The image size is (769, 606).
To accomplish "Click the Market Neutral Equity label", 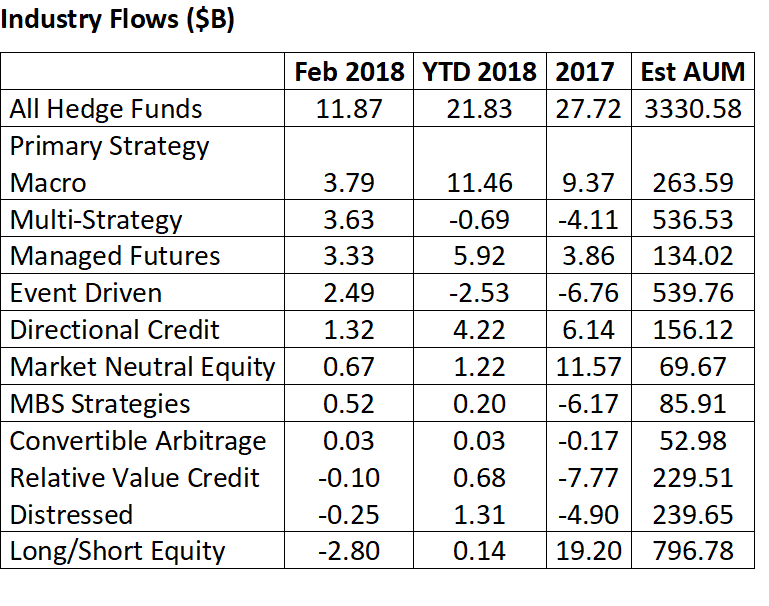I will pos(142,367).
